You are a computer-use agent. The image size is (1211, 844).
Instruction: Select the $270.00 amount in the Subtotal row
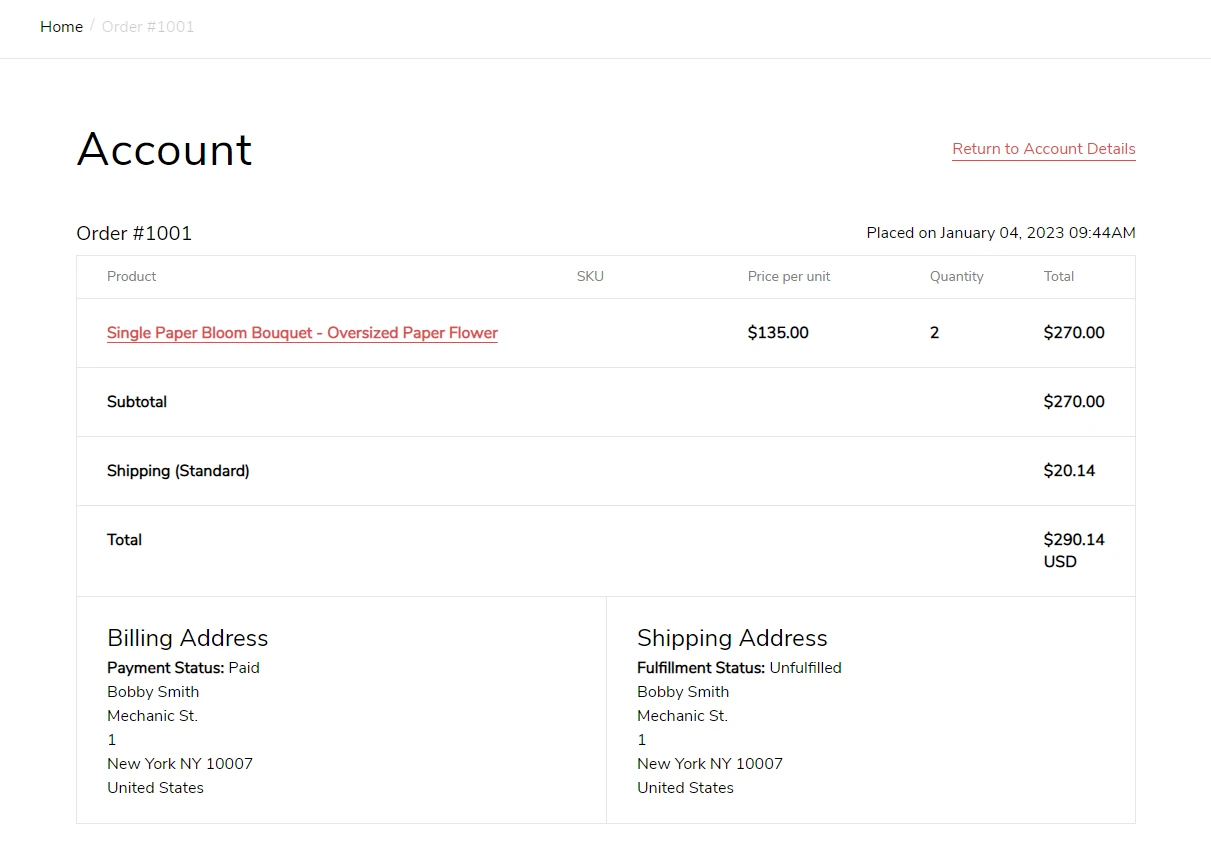coord(1074,402)
